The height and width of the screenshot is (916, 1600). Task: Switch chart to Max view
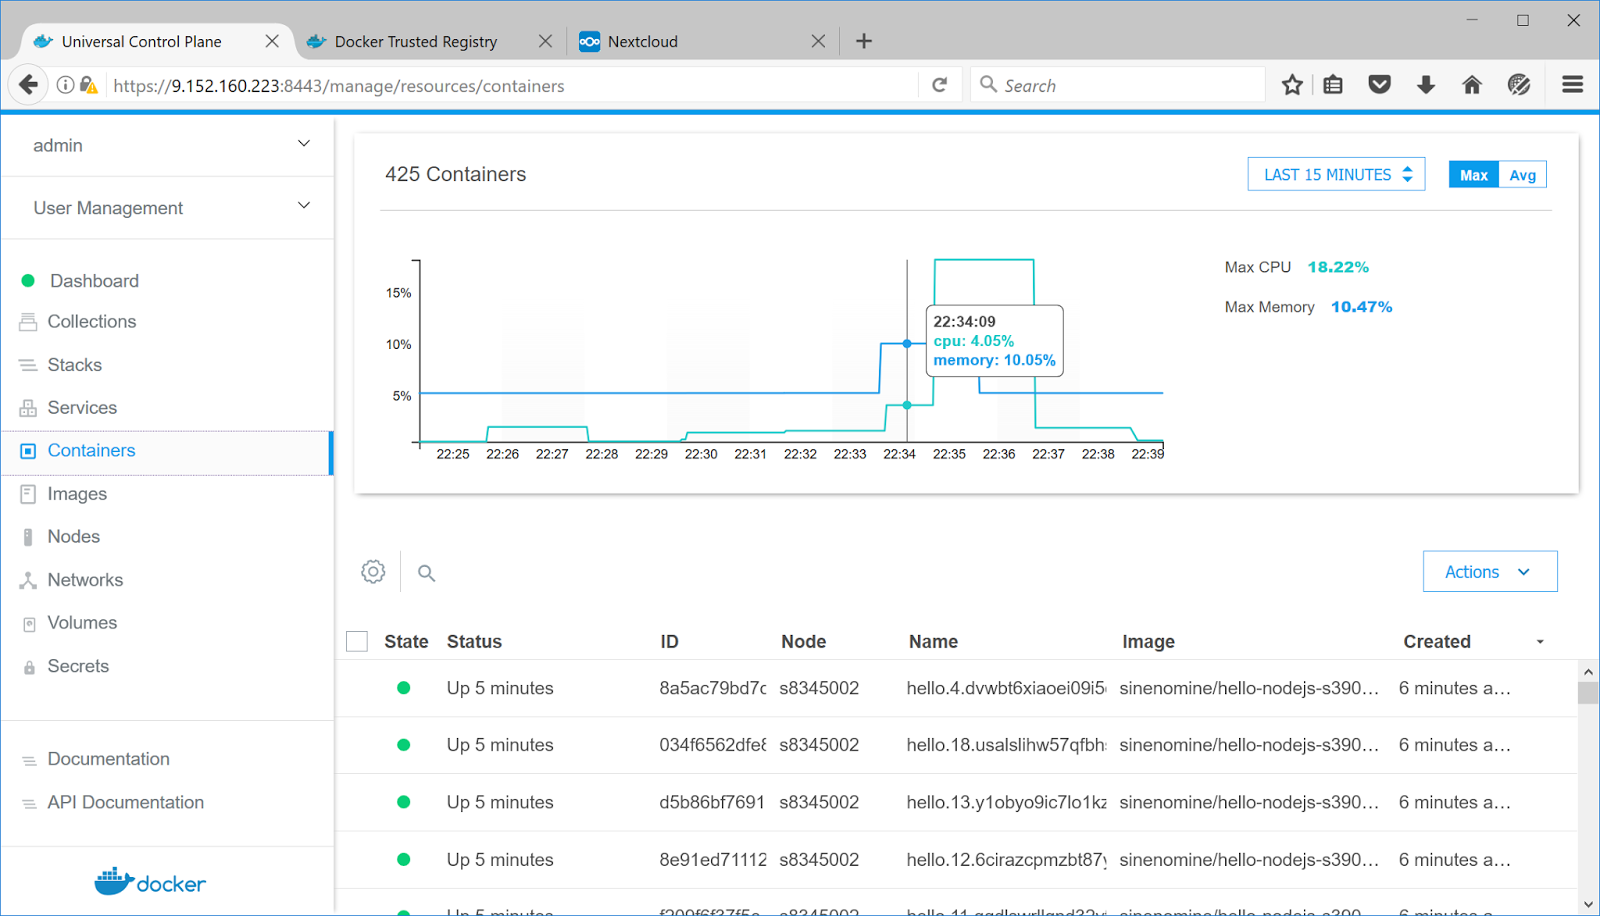[1474, 175]
